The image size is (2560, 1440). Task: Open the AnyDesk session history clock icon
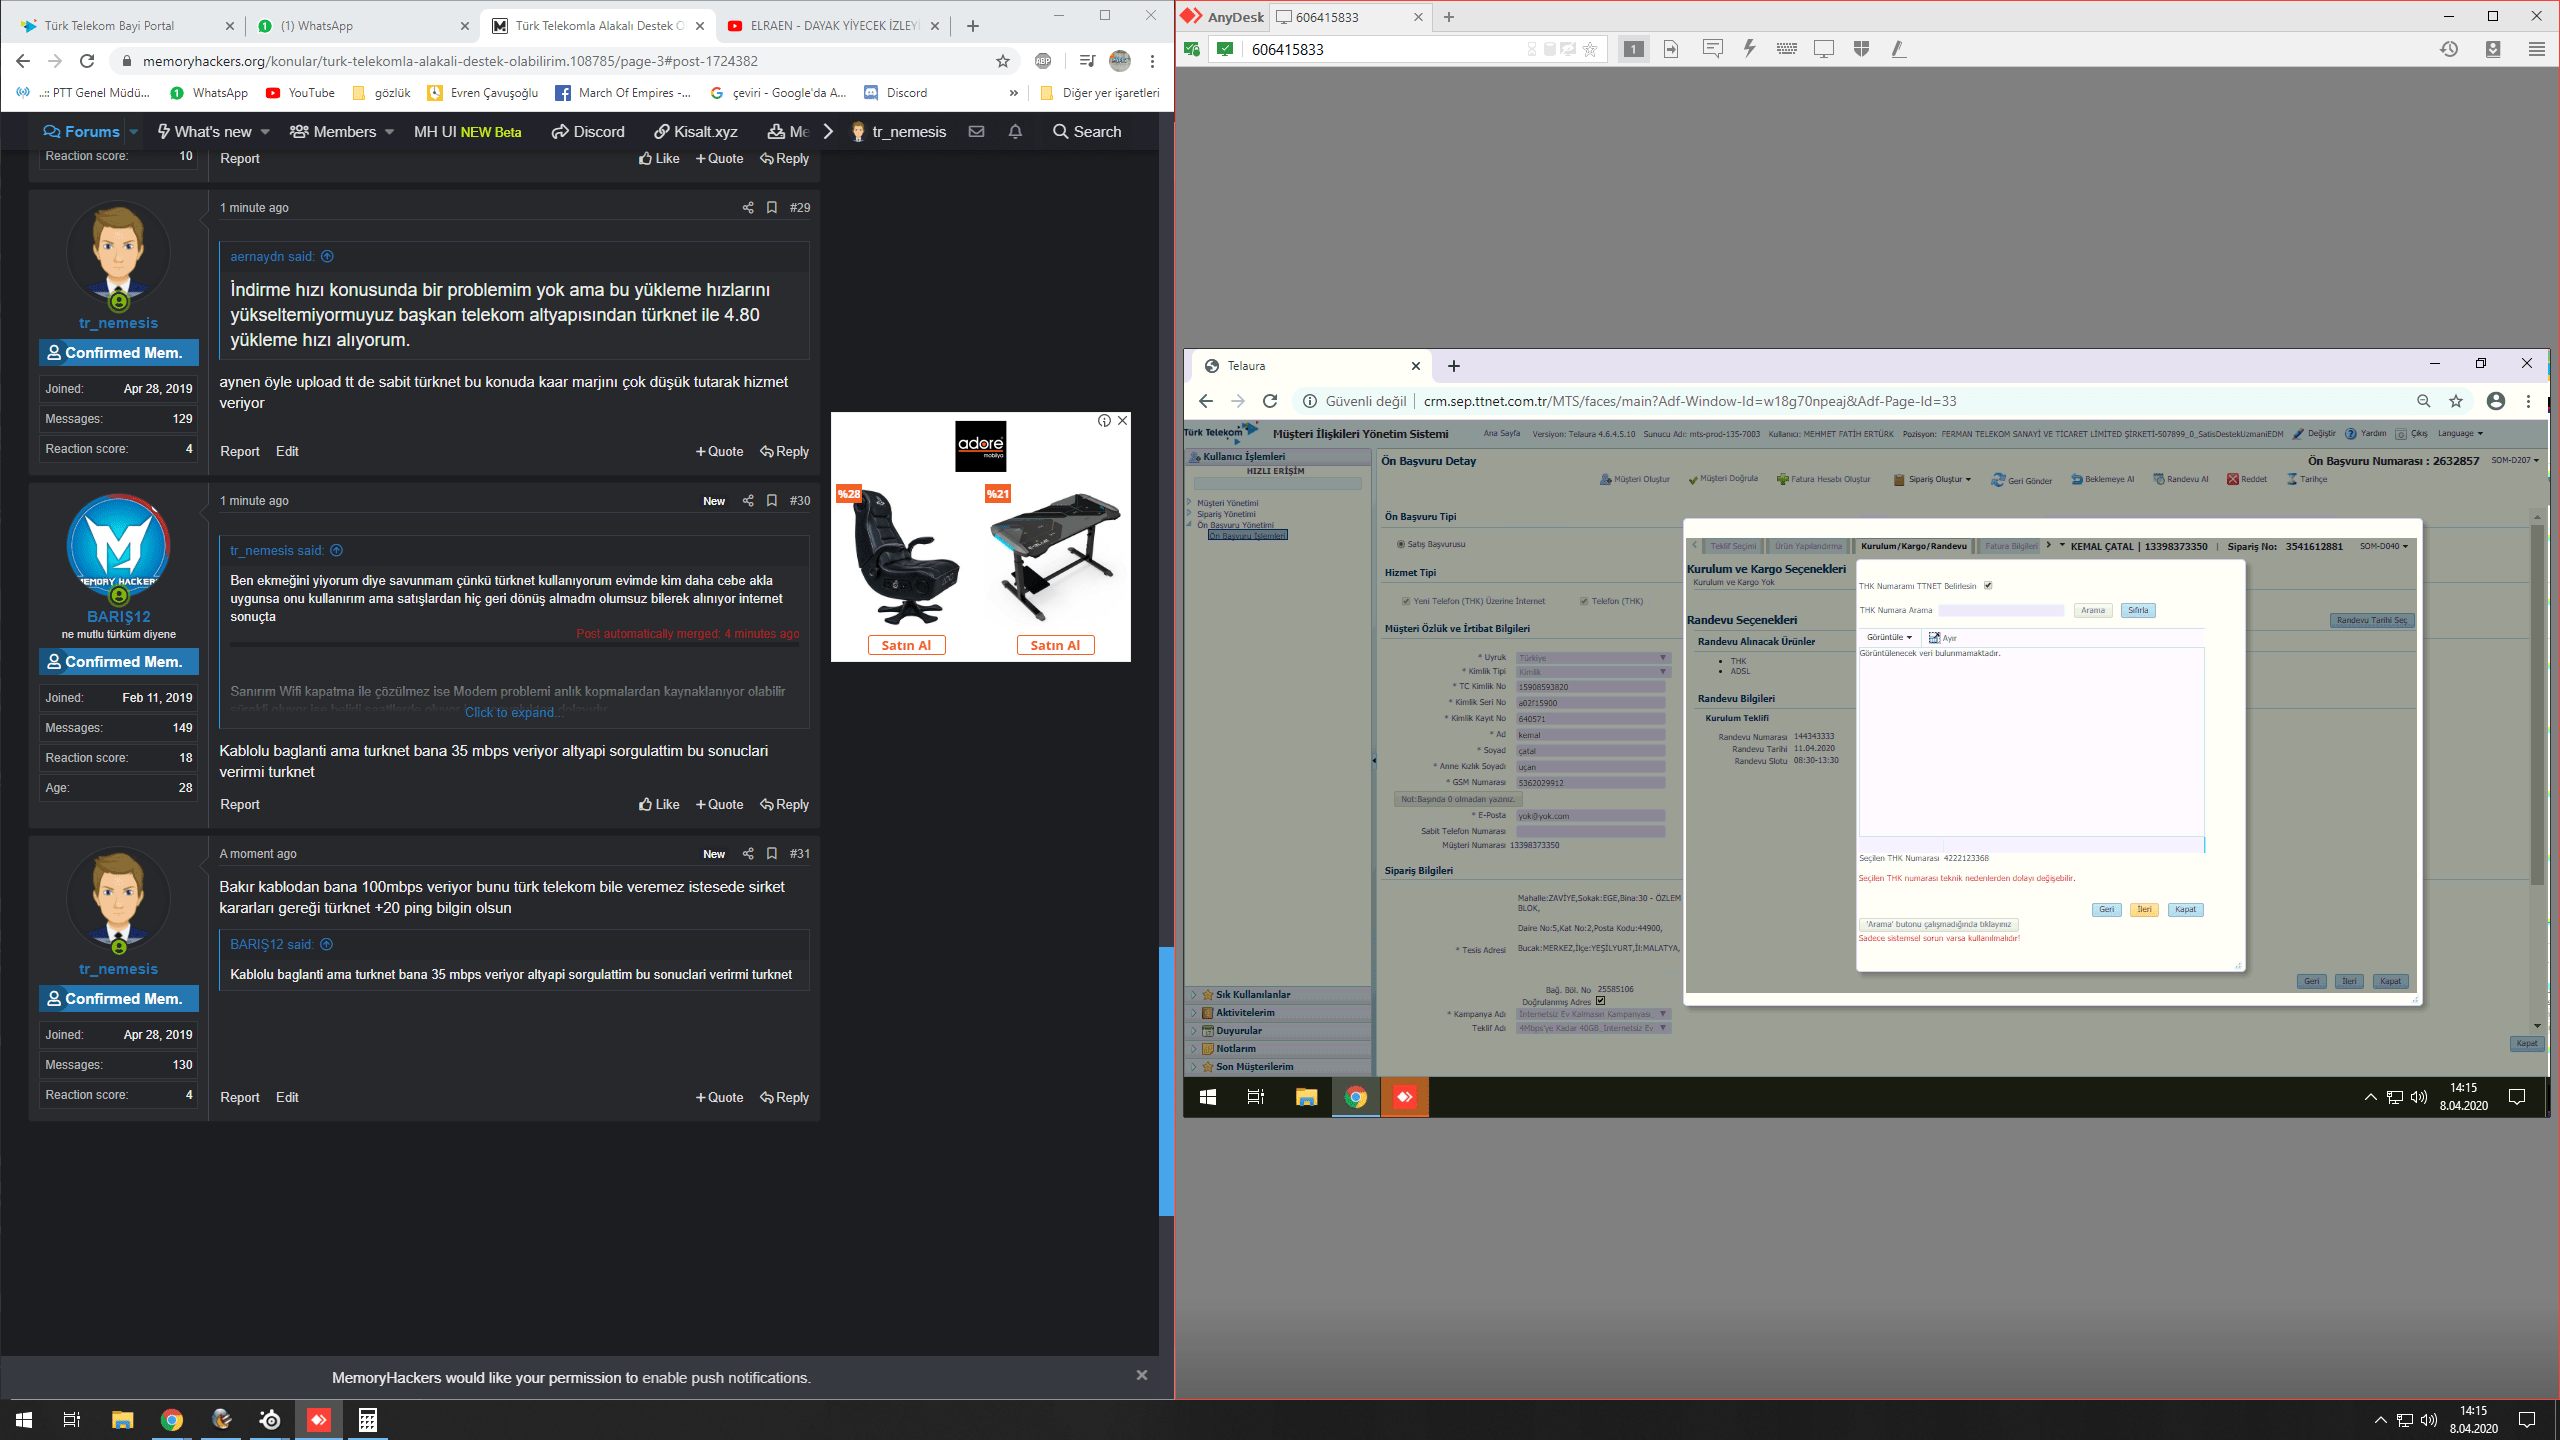click(x=2449, y=49)
